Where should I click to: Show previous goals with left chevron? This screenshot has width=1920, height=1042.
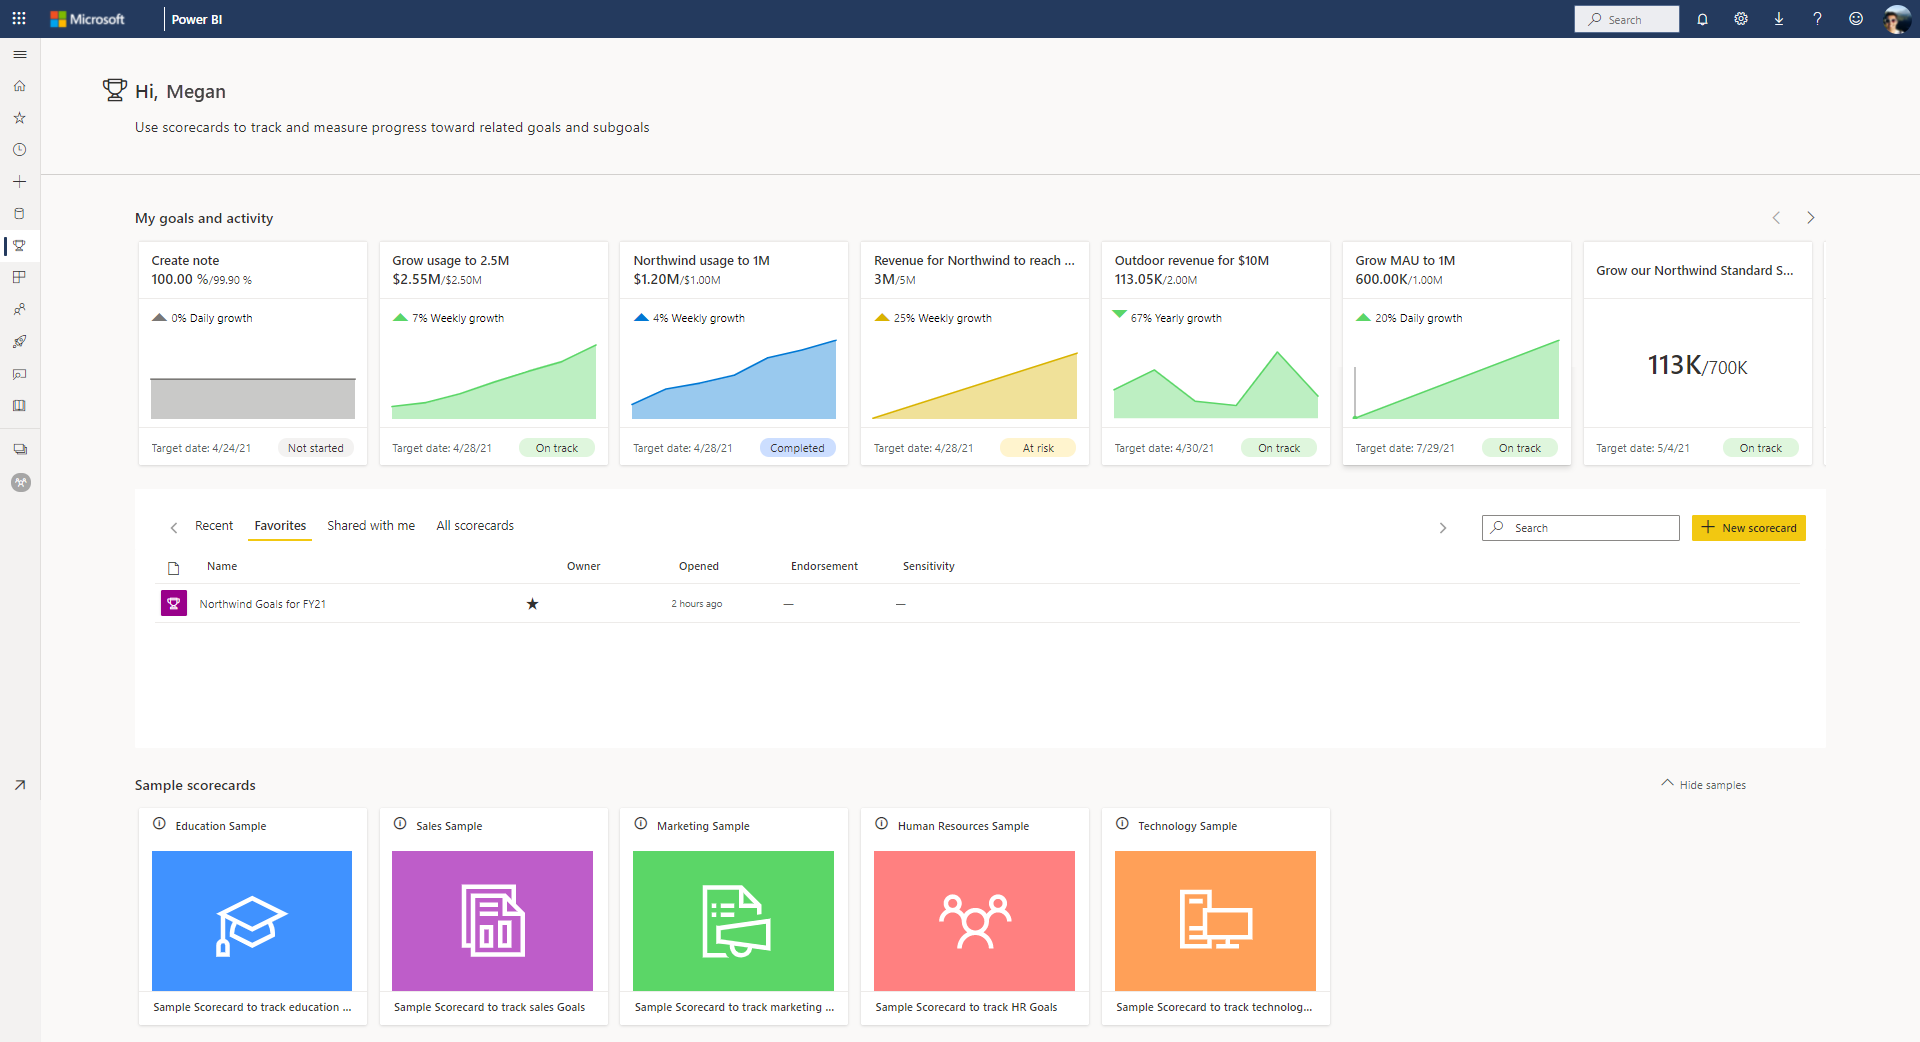pyautogui.click(x=1776, y=218)
